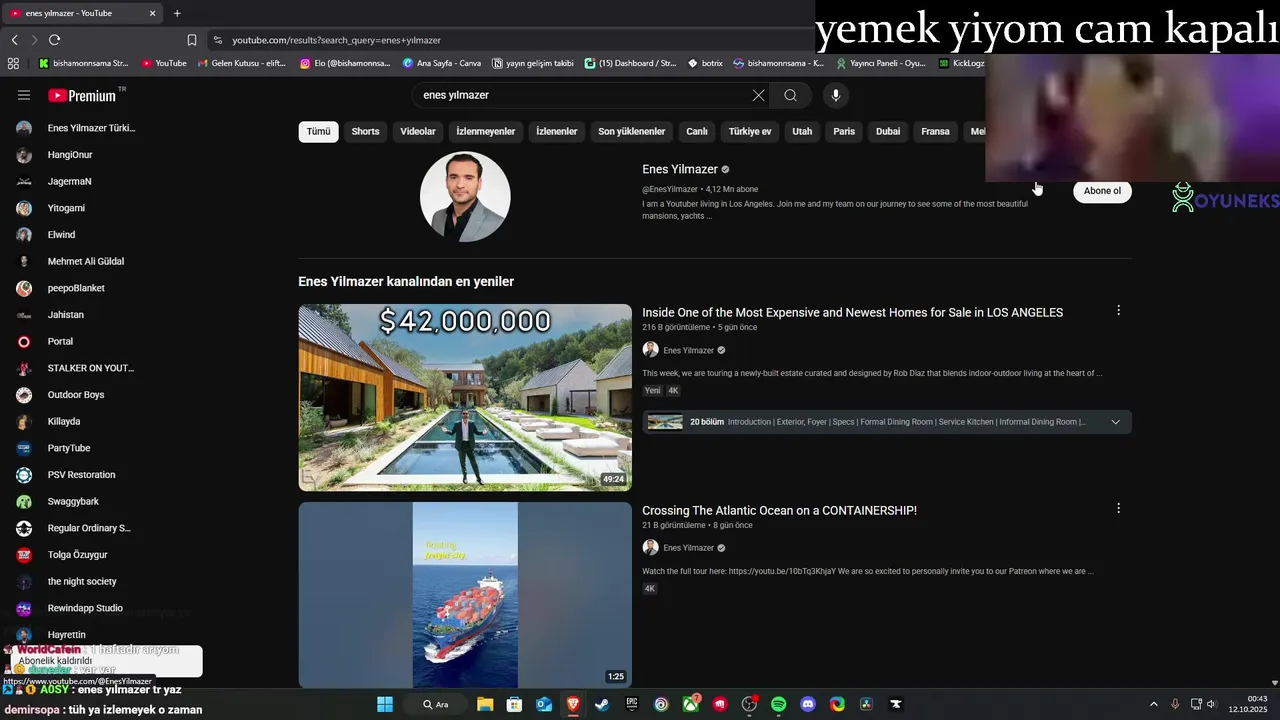Open the YouTube bookmark in the bookmarks bar
The width and height of the screenshot is (1280, 720).
(163, 63)
